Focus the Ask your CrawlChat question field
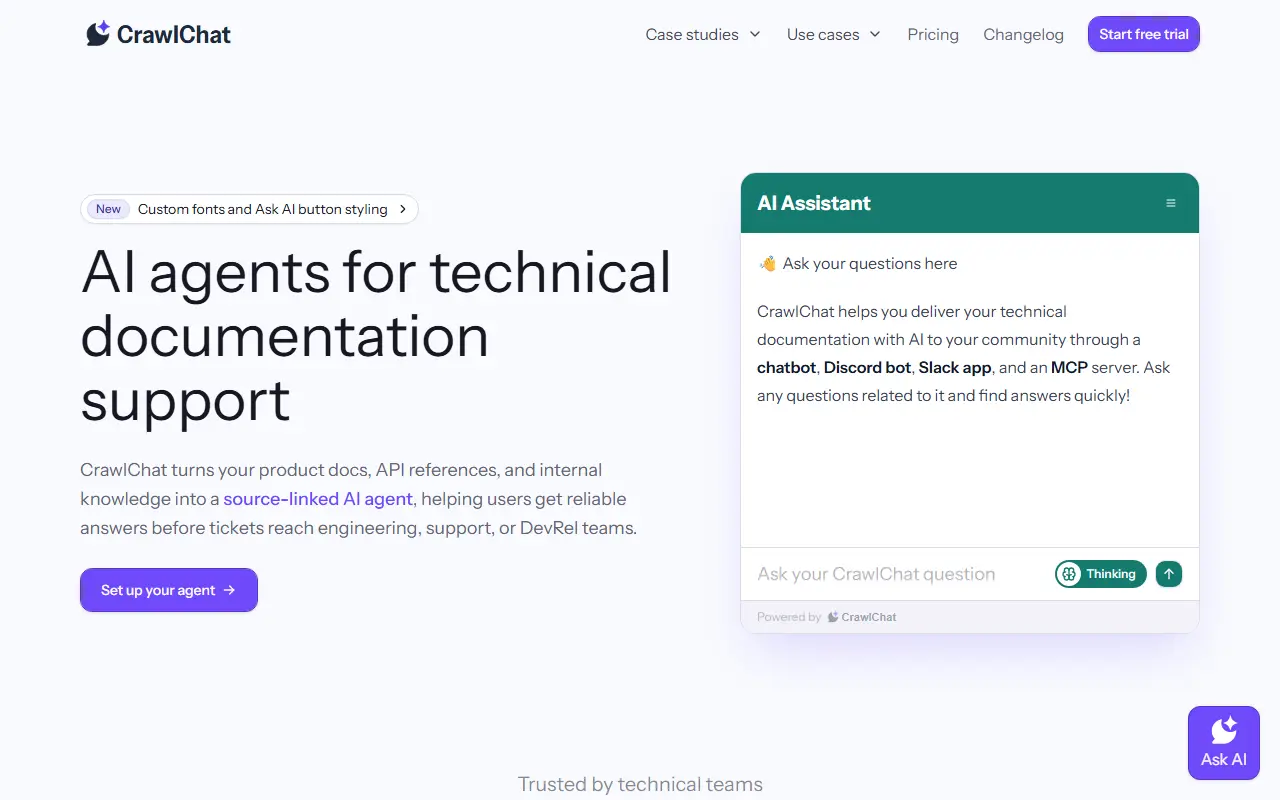This screenshot has width=1280, height=800. click(x=900, y=574)
